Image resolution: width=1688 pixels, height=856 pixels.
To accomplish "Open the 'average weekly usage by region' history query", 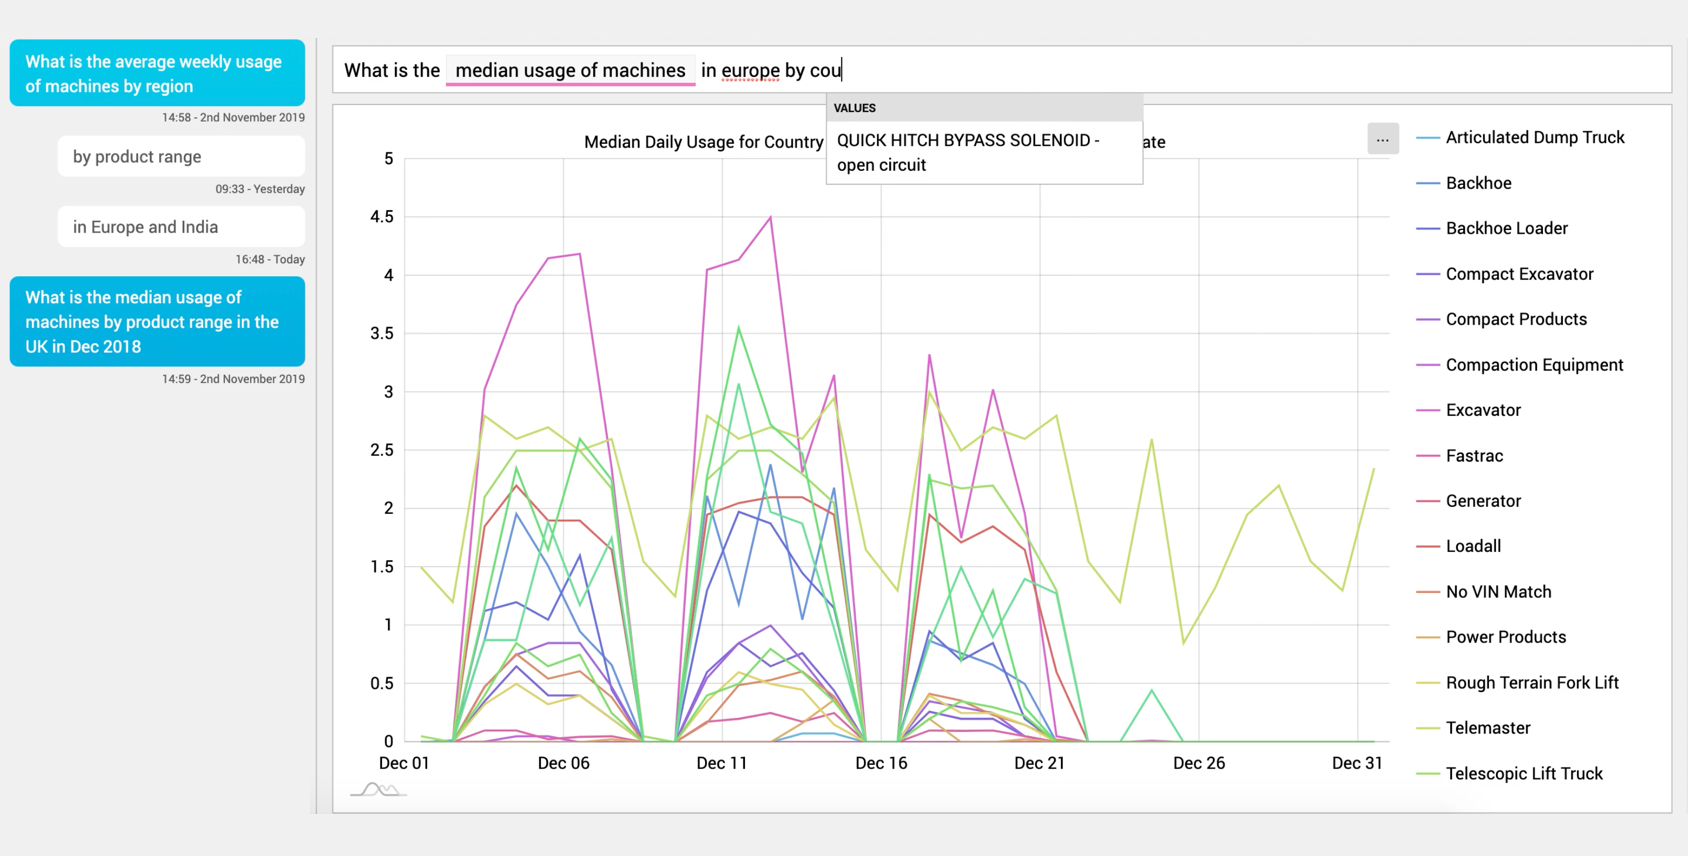I will [x=157, y=74].
